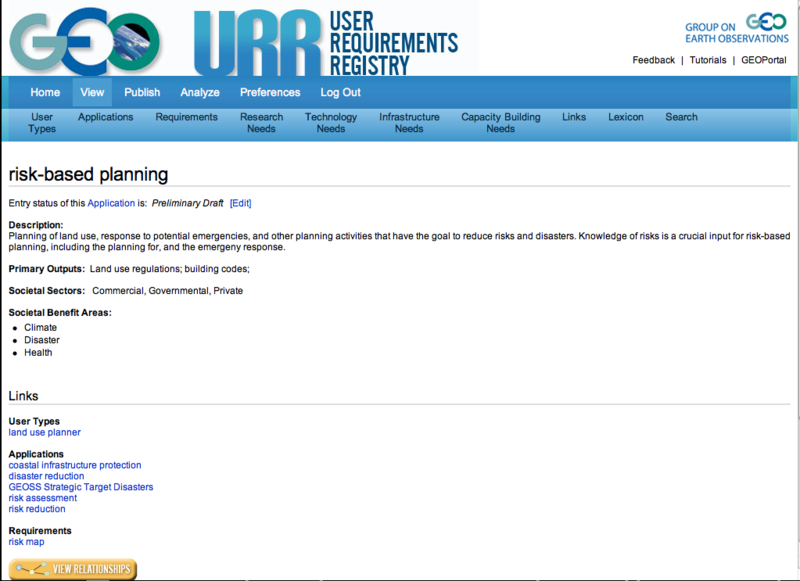Select the Publish menu item
The width and height of the screenshot is (800, 581).
point(142,92)
